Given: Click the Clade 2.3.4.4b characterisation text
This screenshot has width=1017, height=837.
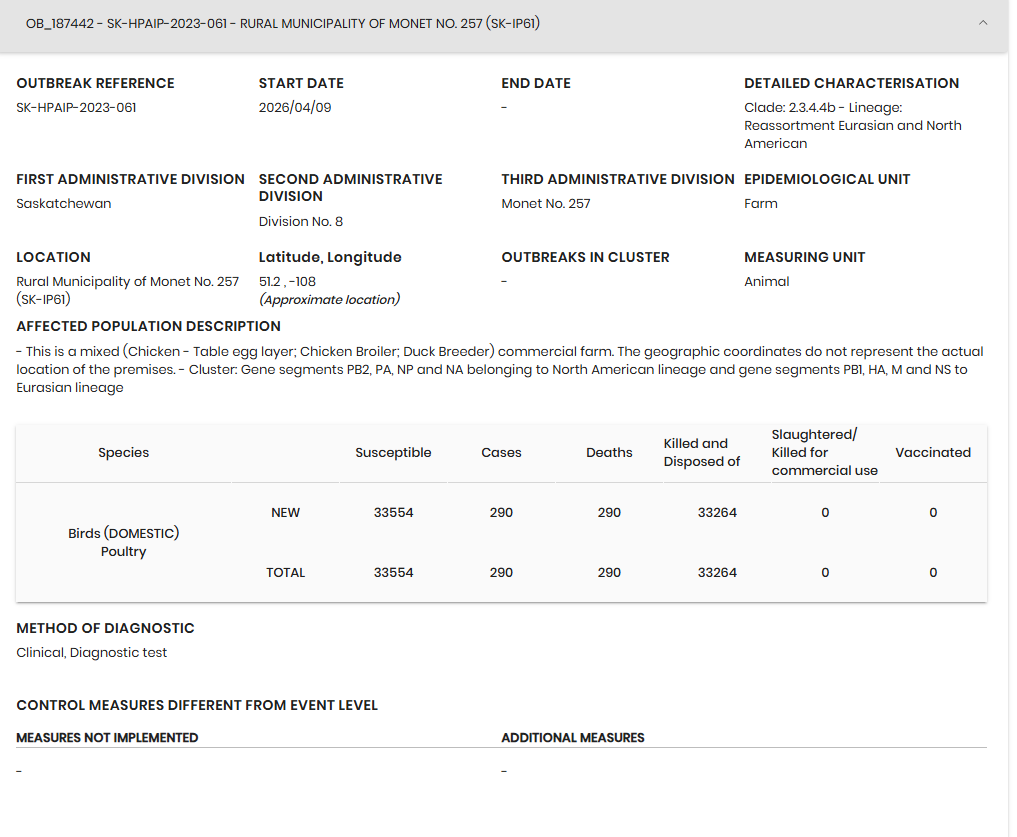Looking at the screenshot, I should tap(853, 126).
